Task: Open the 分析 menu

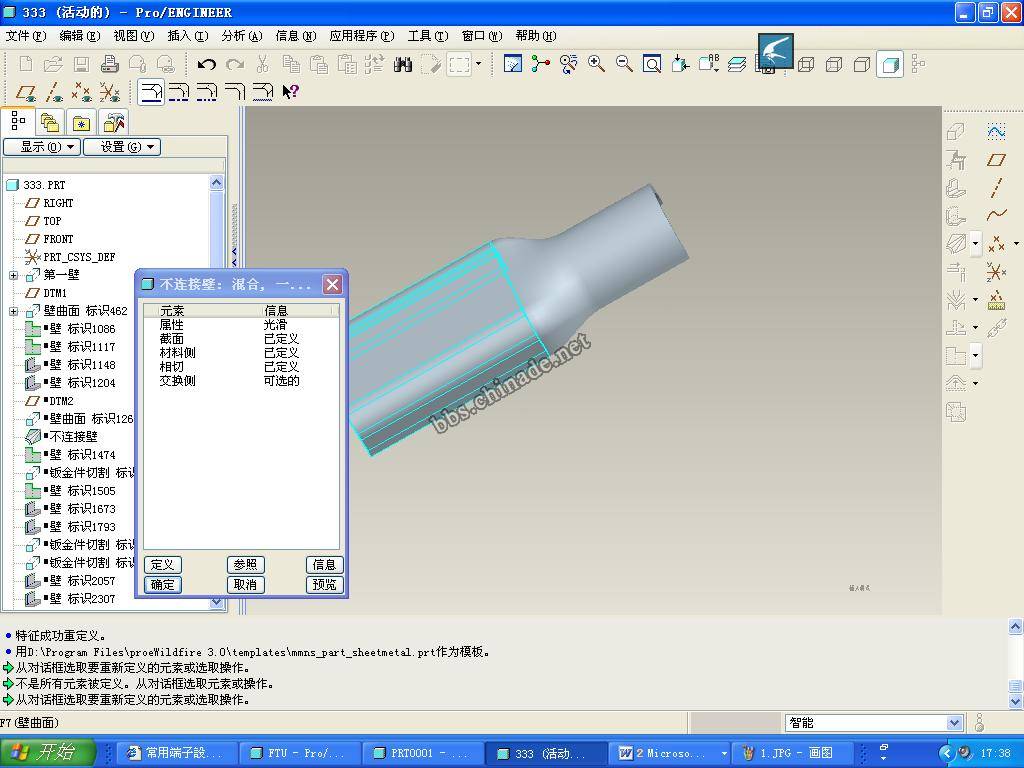Action: (x=241, y=36)
